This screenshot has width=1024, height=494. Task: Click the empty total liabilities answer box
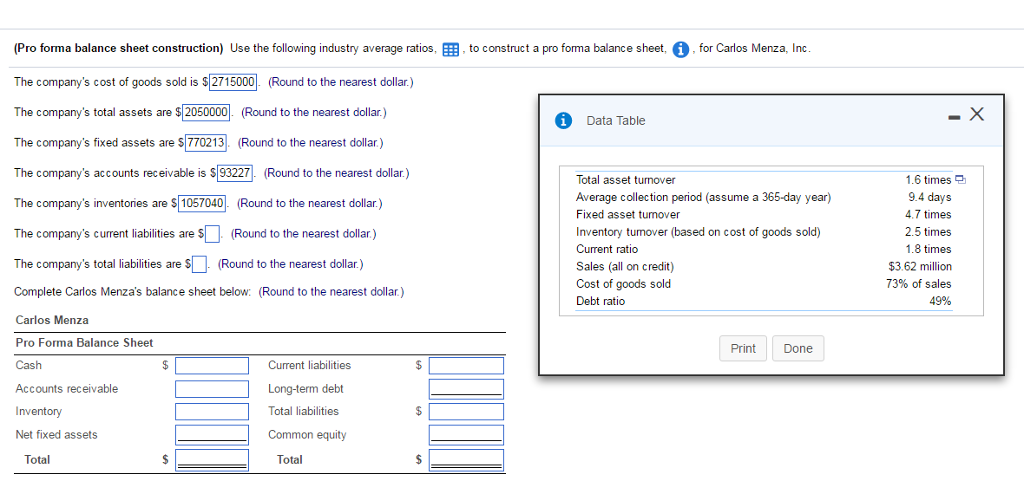pos(200,264)
